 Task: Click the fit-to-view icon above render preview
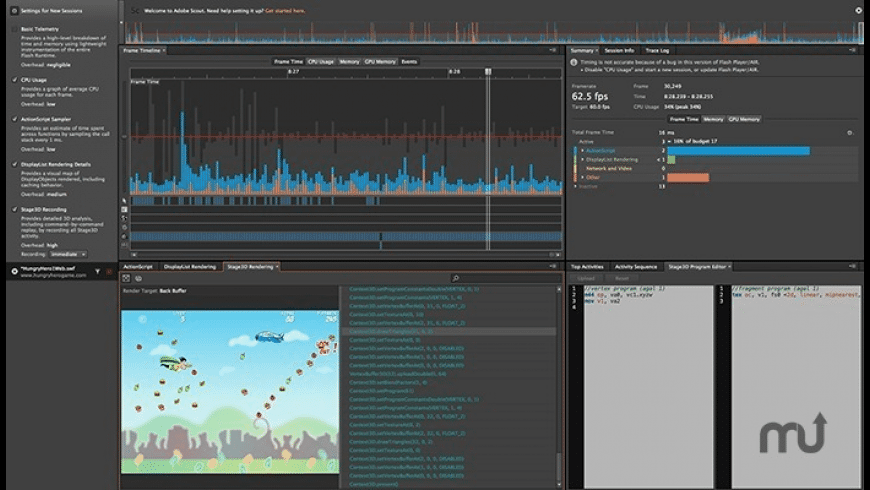point(126,278)
